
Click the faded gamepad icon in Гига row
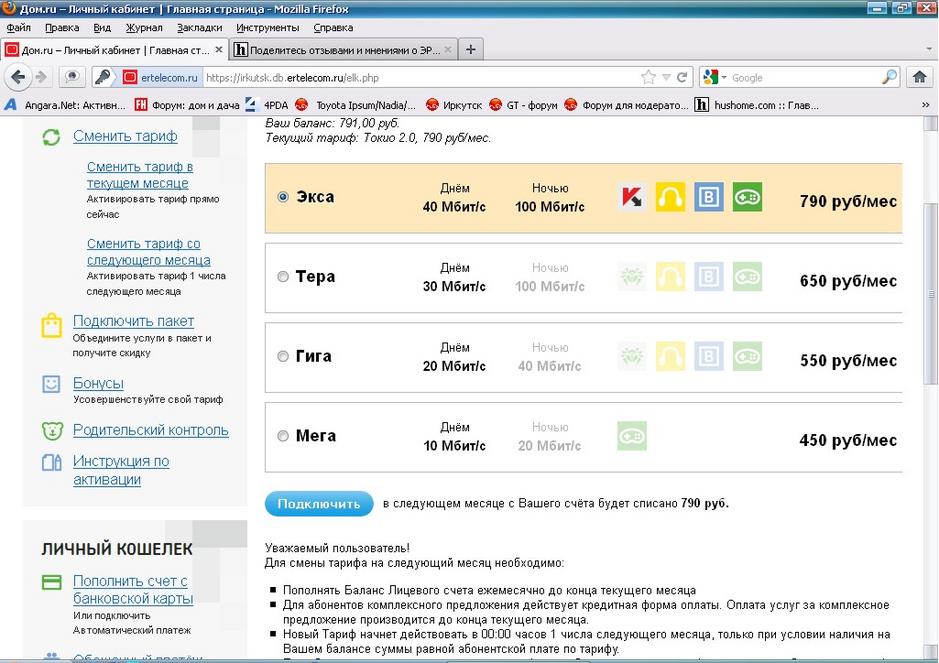click(x=747, y=356)
